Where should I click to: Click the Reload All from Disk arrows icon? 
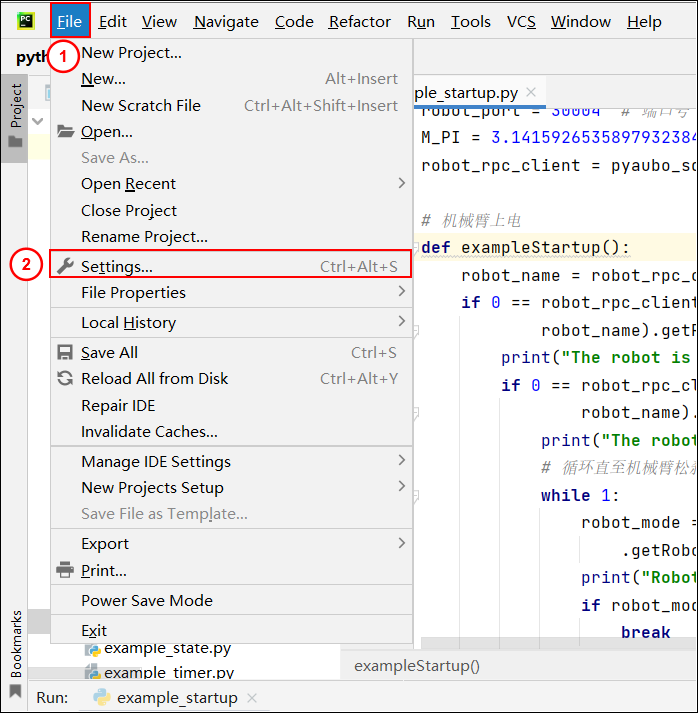pos(65,378)
